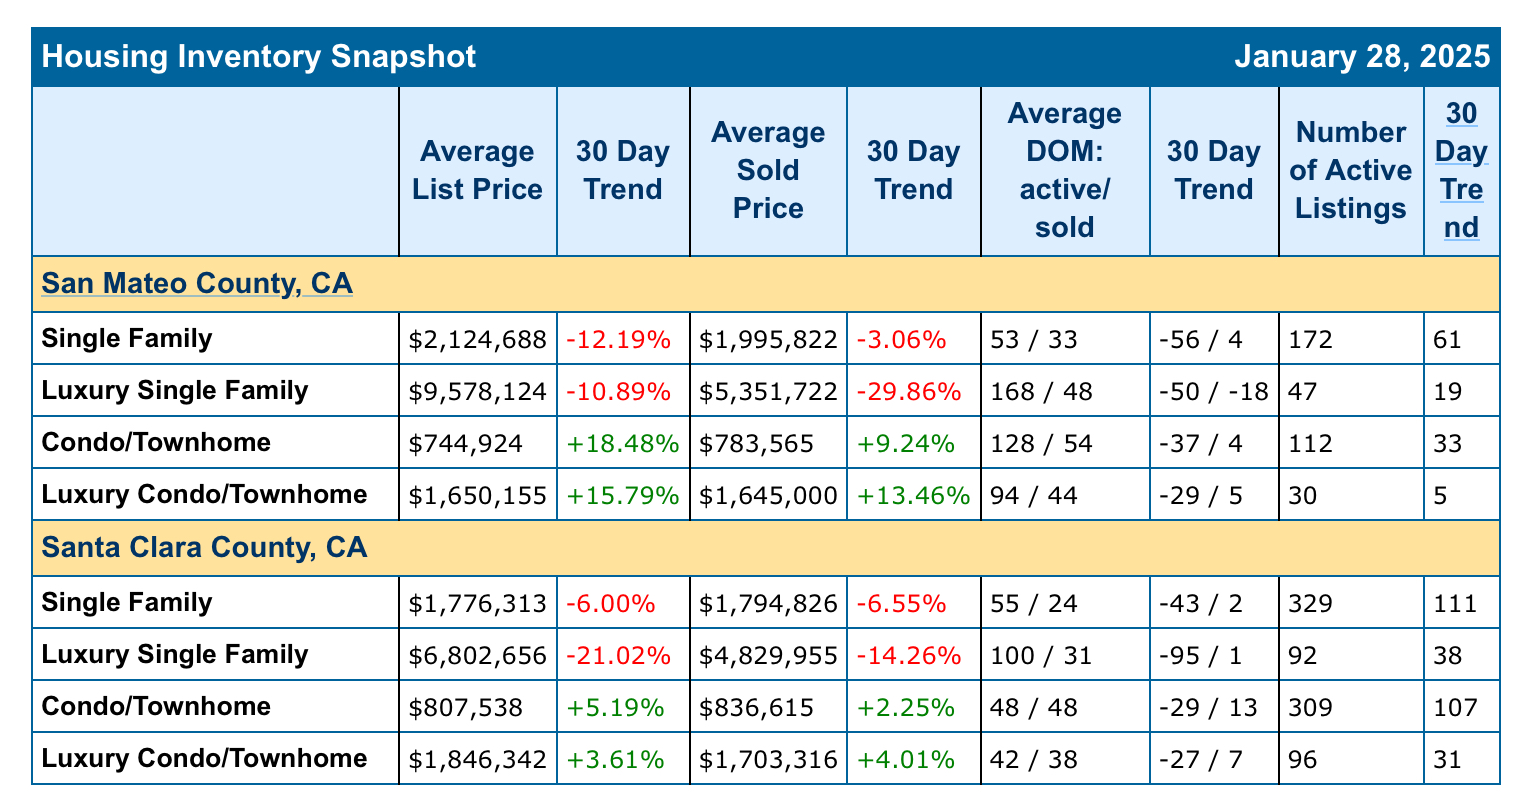Click the Average List Price column header
The height and width of the screenshot is (803, 1526).
tap(477, 170)
